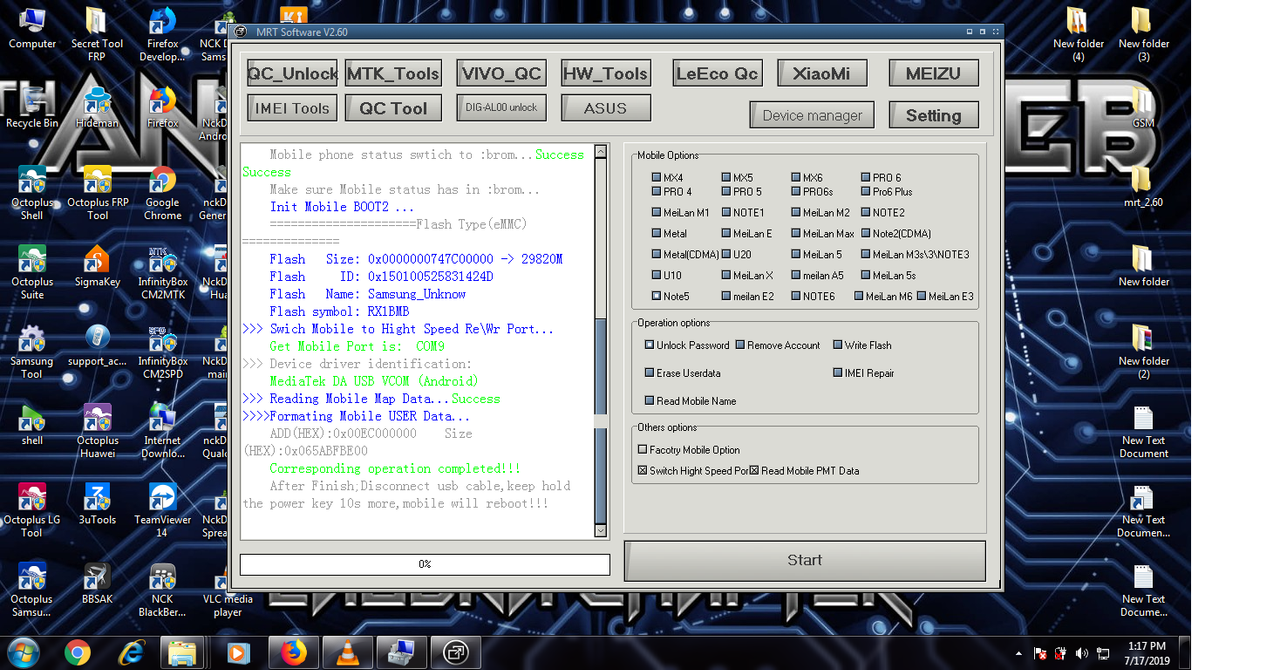Open Firefox from the taskbar

click(293, 652)
